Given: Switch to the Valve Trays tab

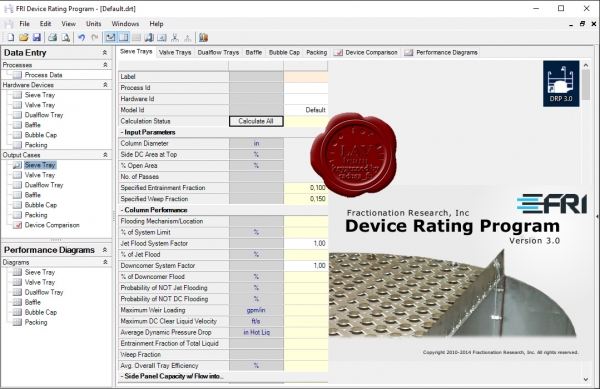Looking at the screenshot, I should tap(175, 52).
